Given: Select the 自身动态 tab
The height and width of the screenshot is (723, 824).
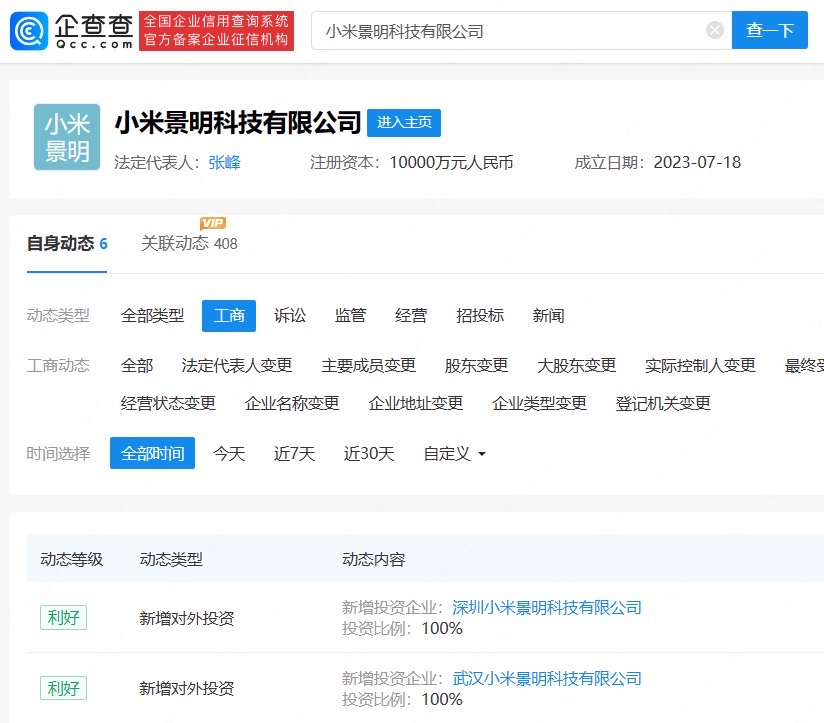Looking at the screenshot, I should (67, 243).
